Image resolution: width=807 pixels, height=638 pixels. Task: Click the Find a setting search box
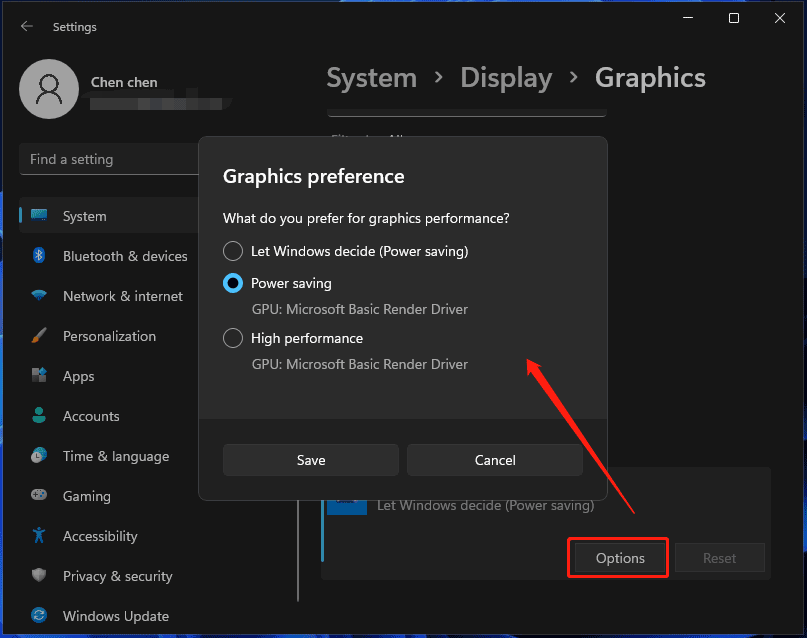[110, 159]
